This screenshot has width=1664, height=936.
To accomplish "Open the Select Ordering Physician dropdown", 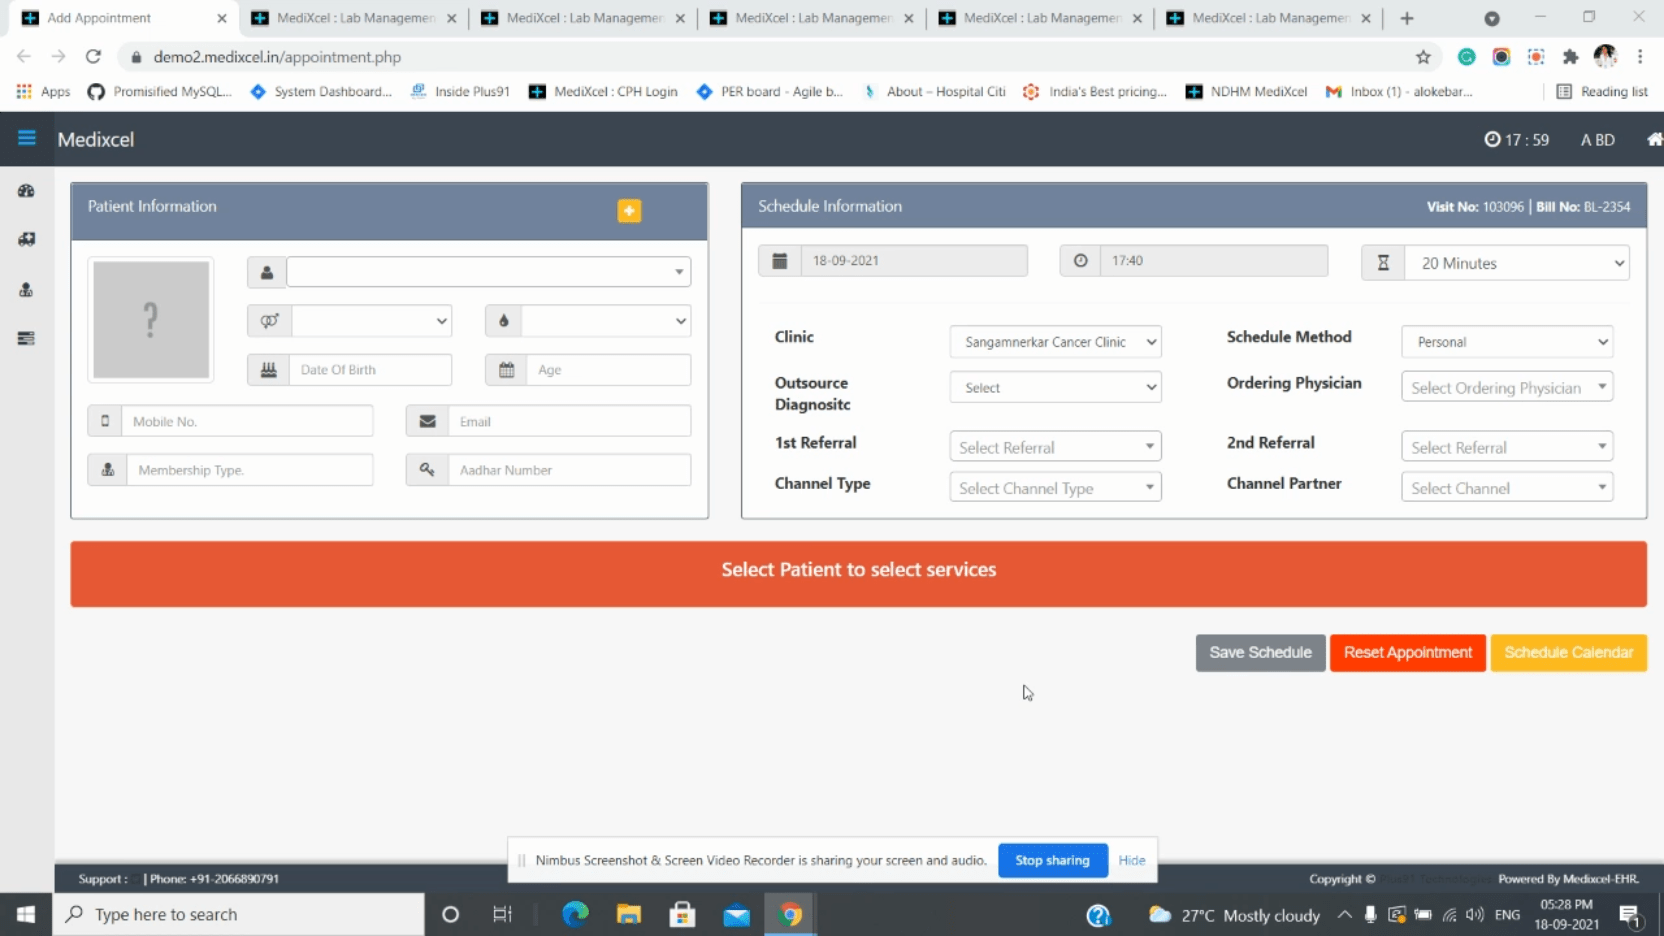I will (x=1507, y=388).
